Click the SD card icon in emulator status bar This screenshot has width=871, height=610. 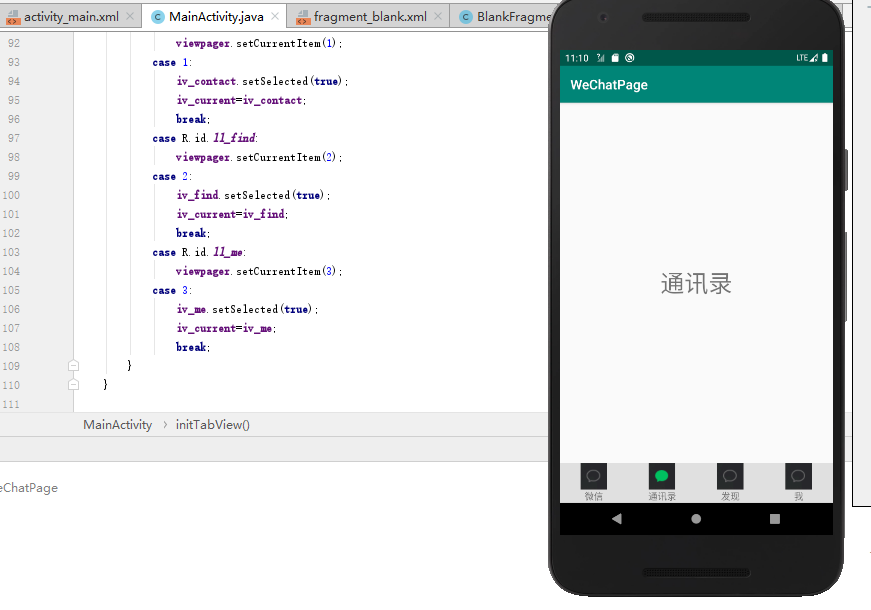[x=615, y=58]
